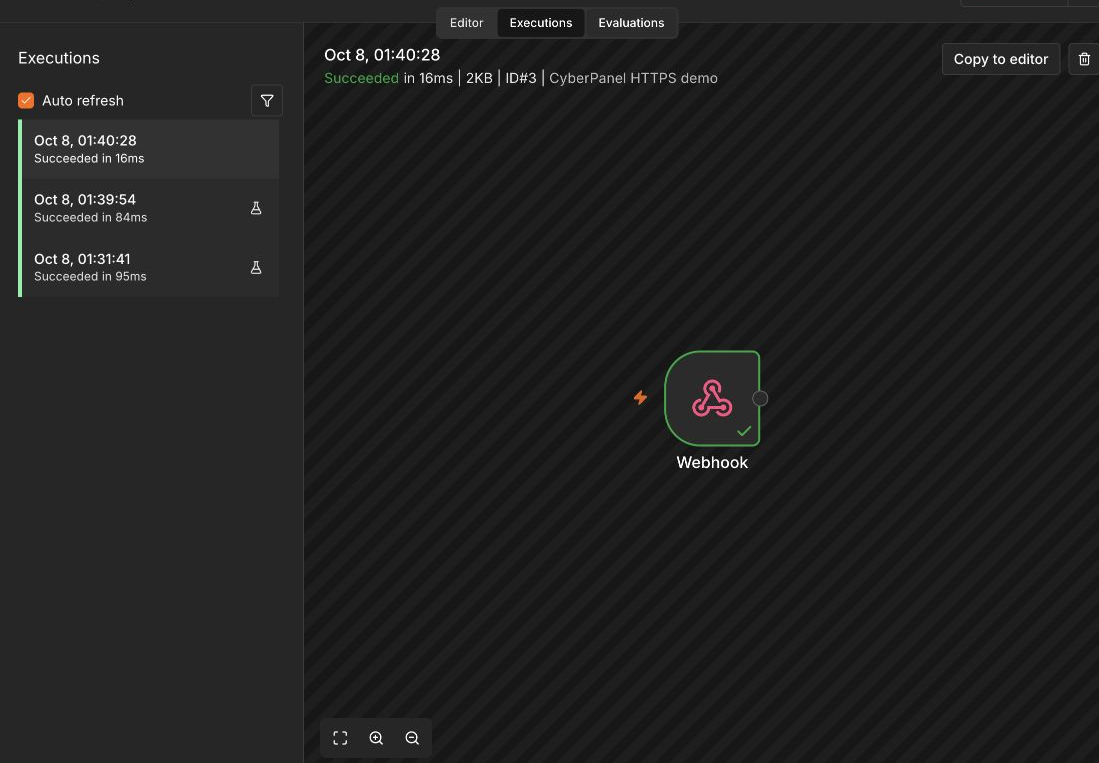Image resolution: width=1099 pixels, height=763 pixels.
Task: Open the Evaluations tab
Action: point(631,23)
